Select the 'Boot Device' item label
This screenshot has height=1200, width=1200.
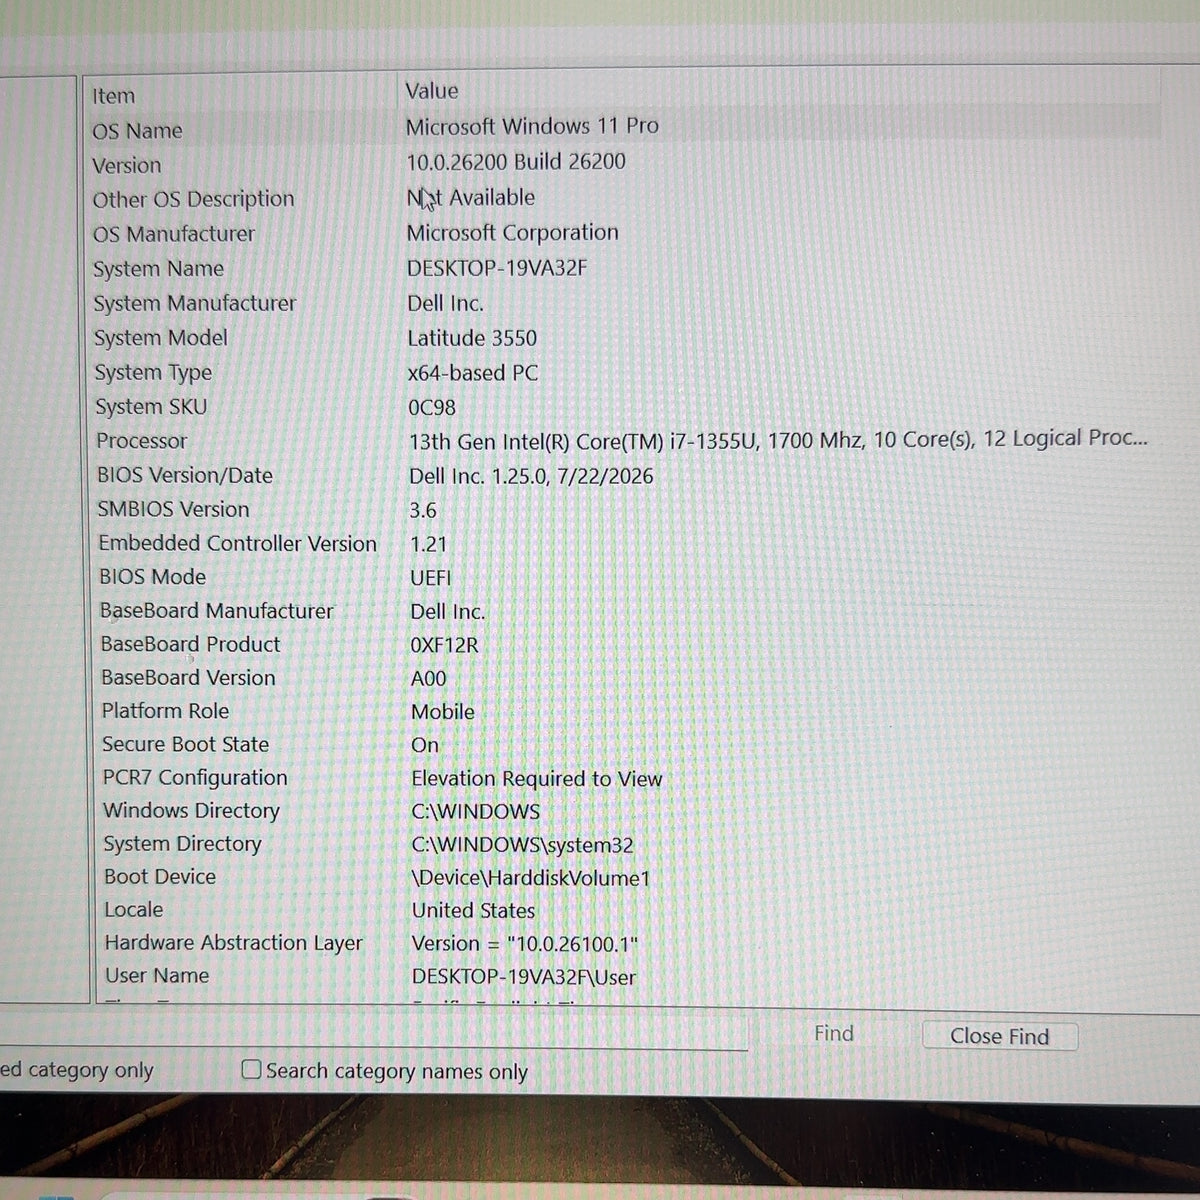point(160,877)
